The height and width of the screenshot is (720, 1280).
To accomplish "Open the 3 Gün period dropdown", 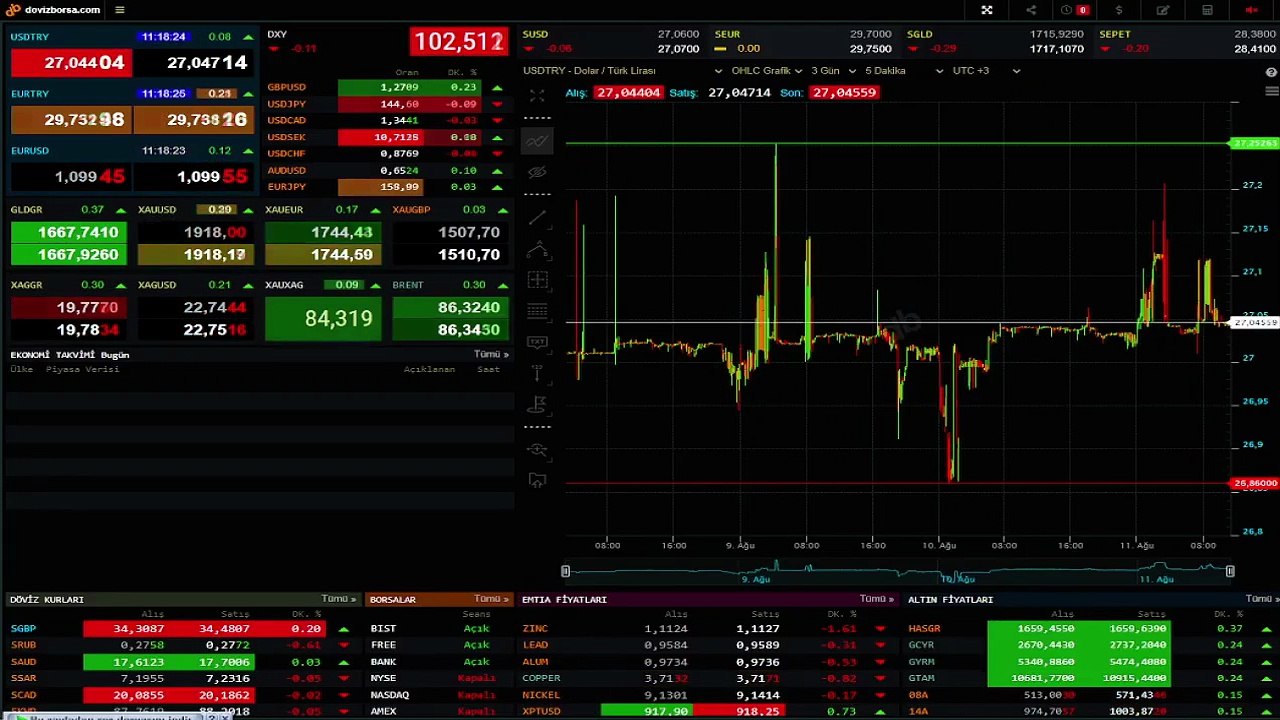I will (833, 71).
